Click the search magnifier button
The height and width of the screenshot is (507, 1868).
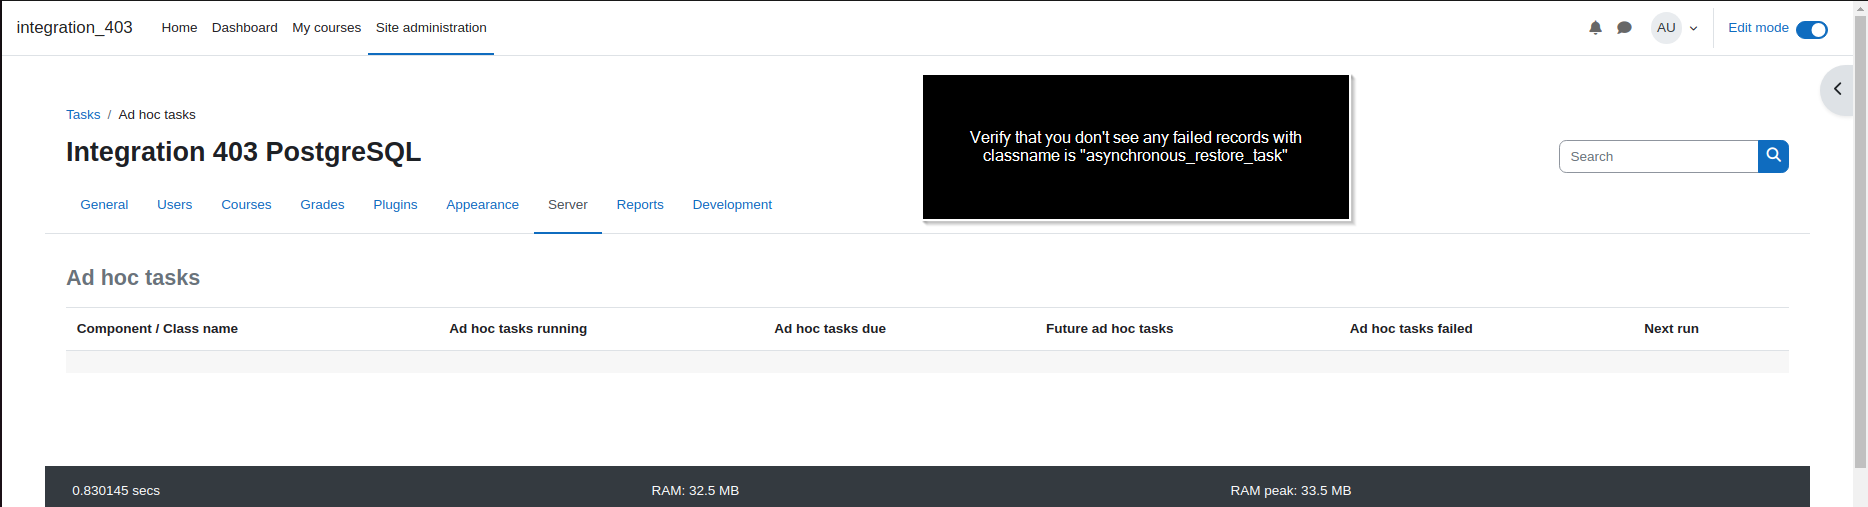click(1773, 156)
